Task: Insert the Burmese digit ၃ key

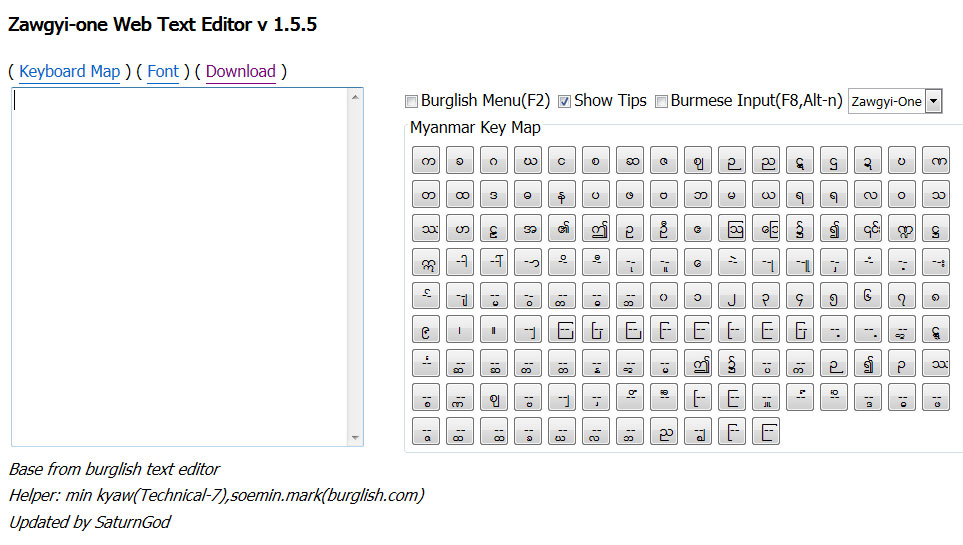Action: click(x=766, y=297)
